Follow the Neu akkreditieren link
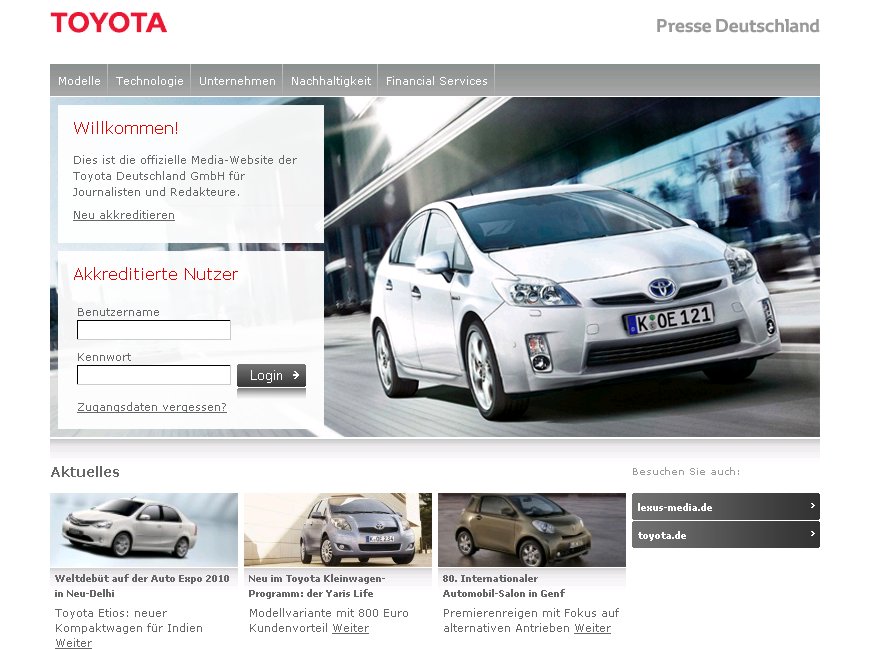 point(124,215)
